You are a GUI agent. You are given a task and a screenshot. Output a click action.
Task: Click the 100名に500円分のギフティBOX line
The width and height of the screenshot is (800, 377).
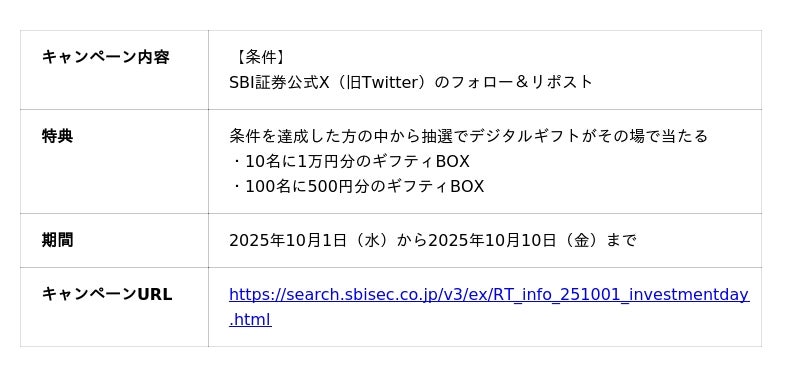point(357,187)
